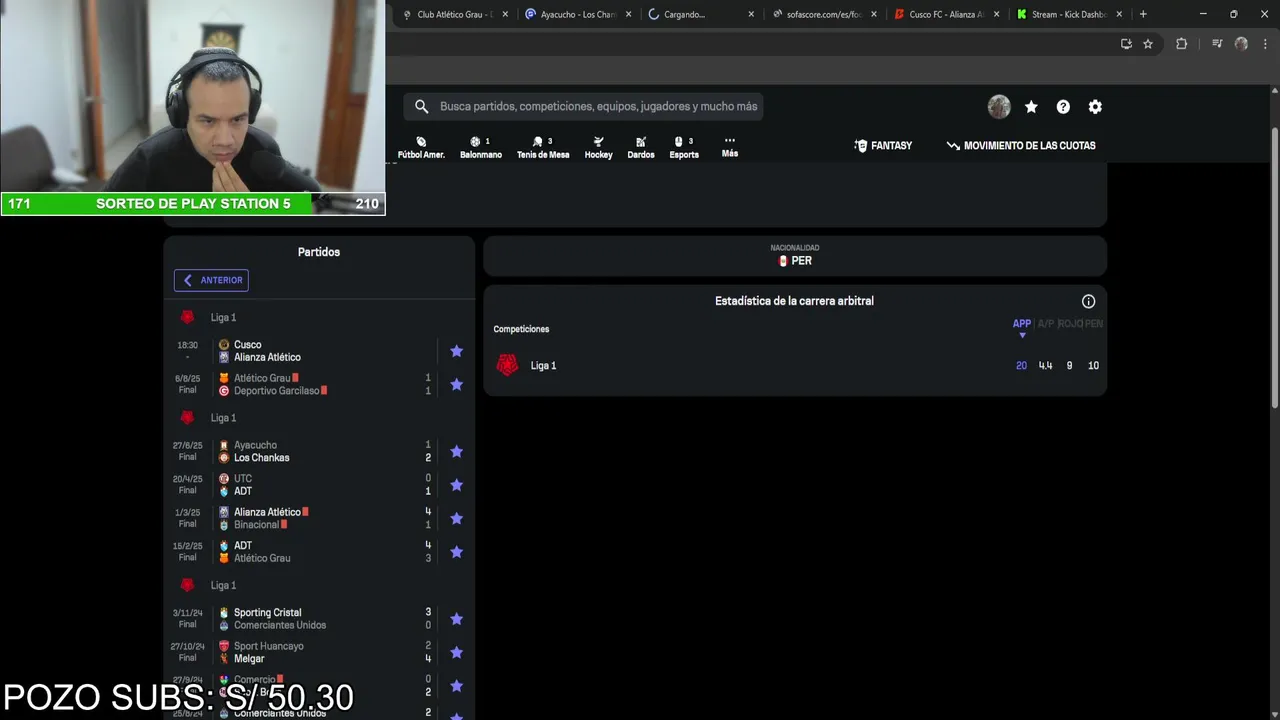
Task: Click the 'Los Chankas' team name
Action: (x=262, y=458)
